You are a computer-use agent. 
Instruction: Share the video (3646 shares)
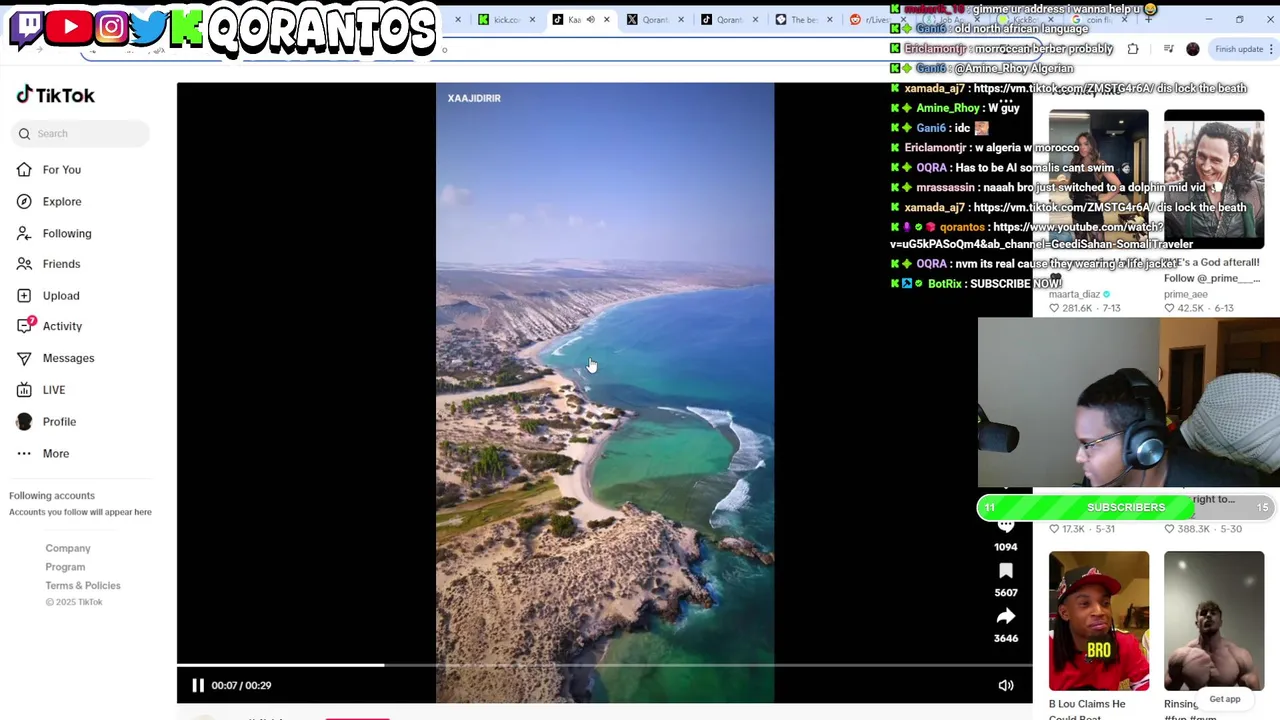coord(1006,617)
